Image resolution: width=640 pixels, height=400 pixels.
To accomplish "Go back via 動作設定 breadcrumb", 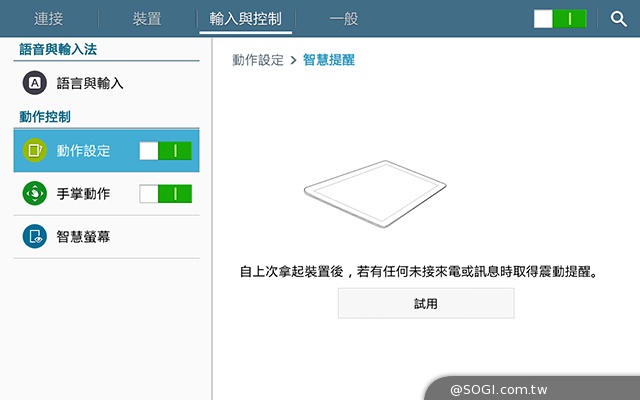I will pos(258,60).
